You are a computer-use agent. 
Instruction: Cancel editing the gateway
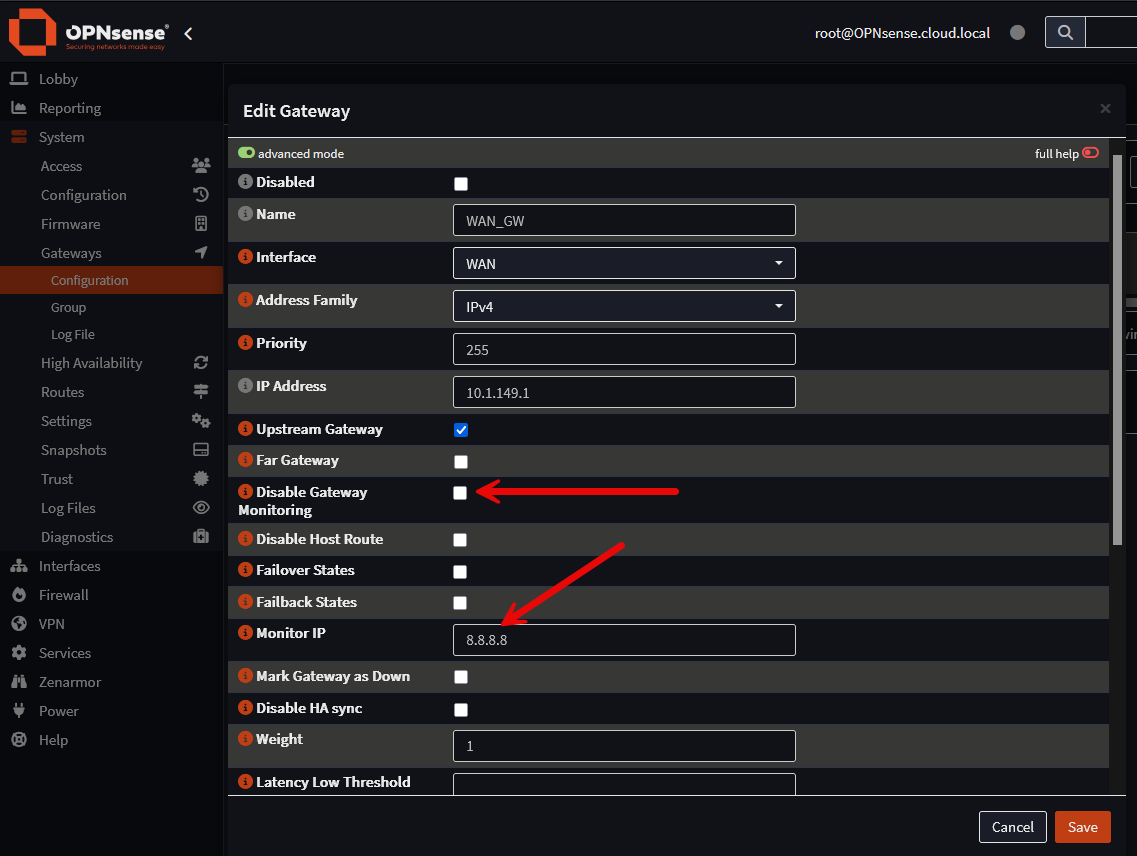click(x=1012, y=827)
